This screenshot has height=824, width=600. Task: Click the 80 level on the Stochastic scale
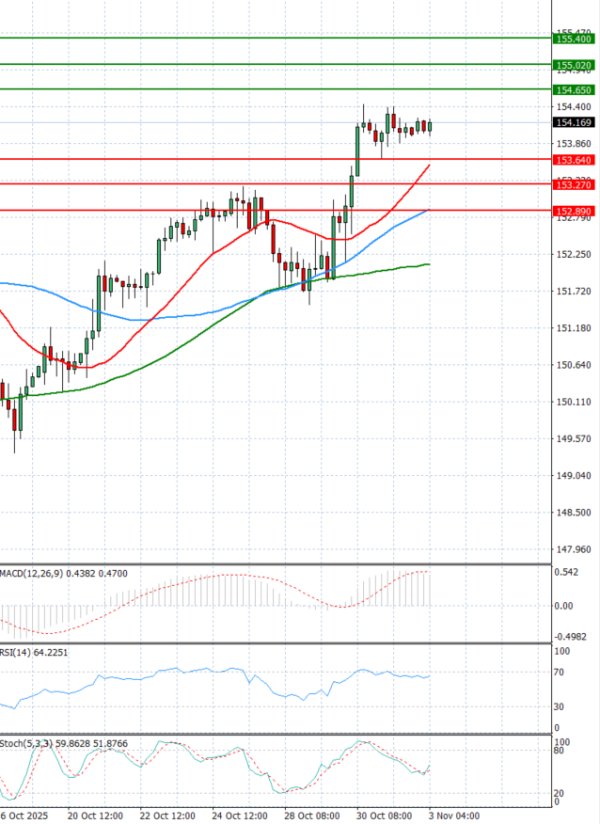pyautogui.click(x=563, y=751)
